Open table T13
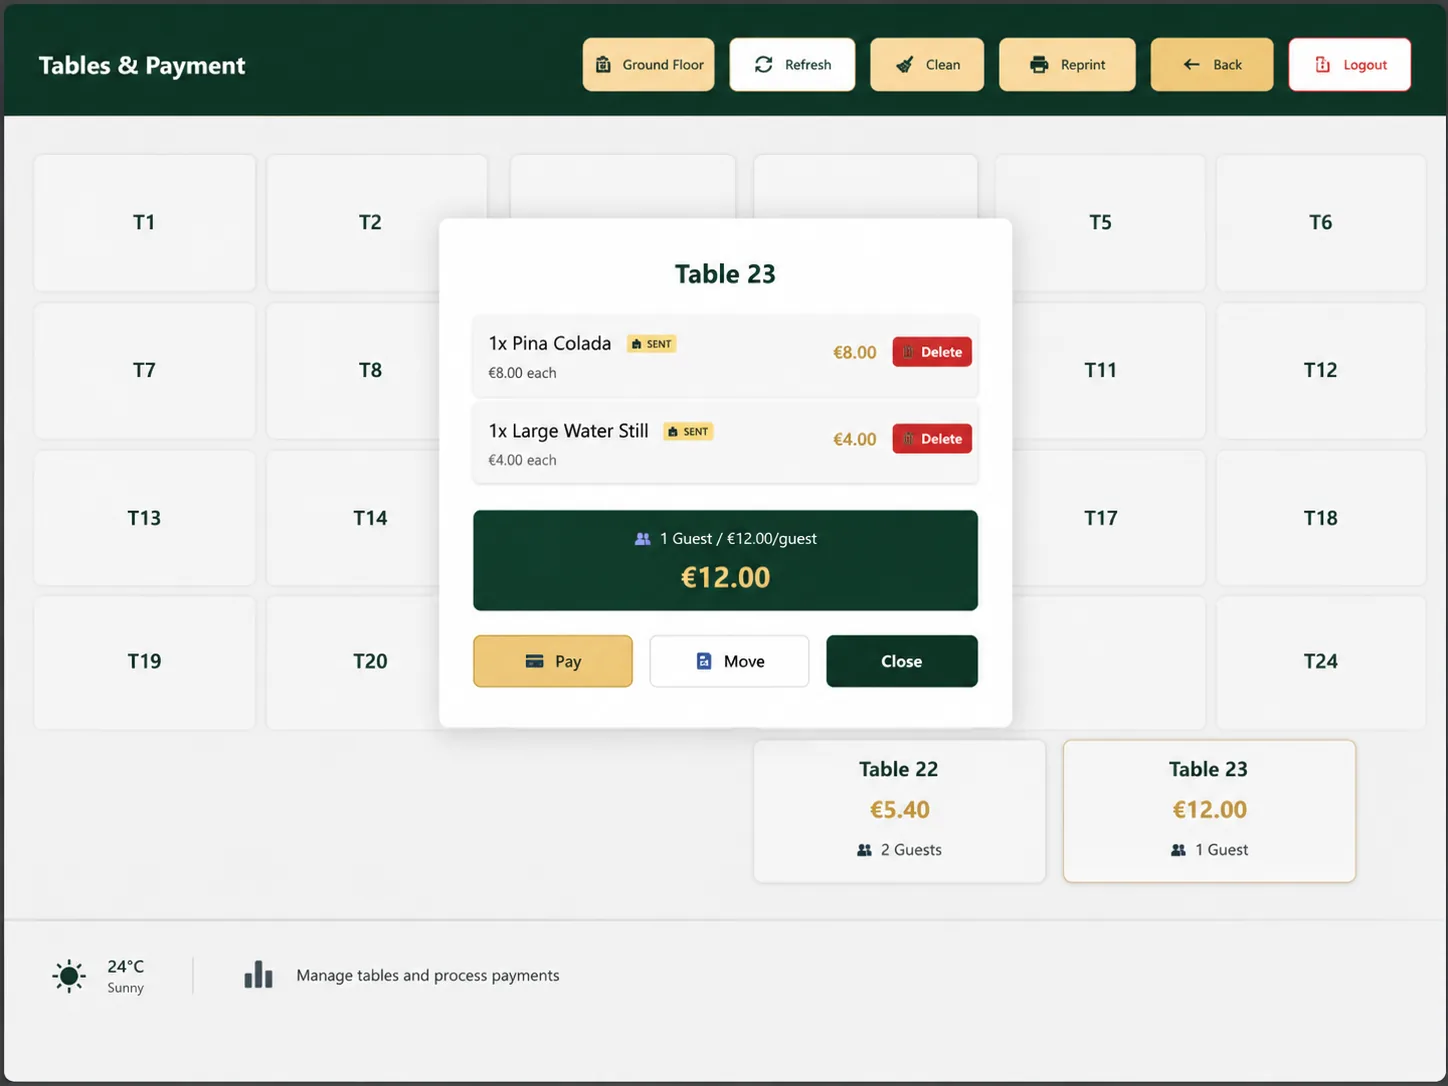 pyautogui.click(x=144, y=518)
